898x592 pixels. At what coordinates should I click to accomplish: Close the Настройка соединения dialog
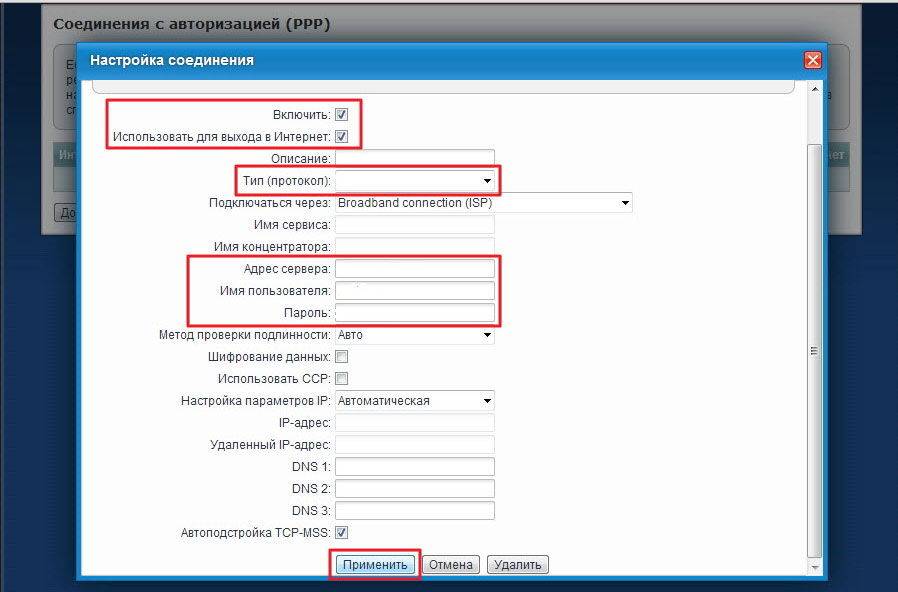click(x=812, y=60)
